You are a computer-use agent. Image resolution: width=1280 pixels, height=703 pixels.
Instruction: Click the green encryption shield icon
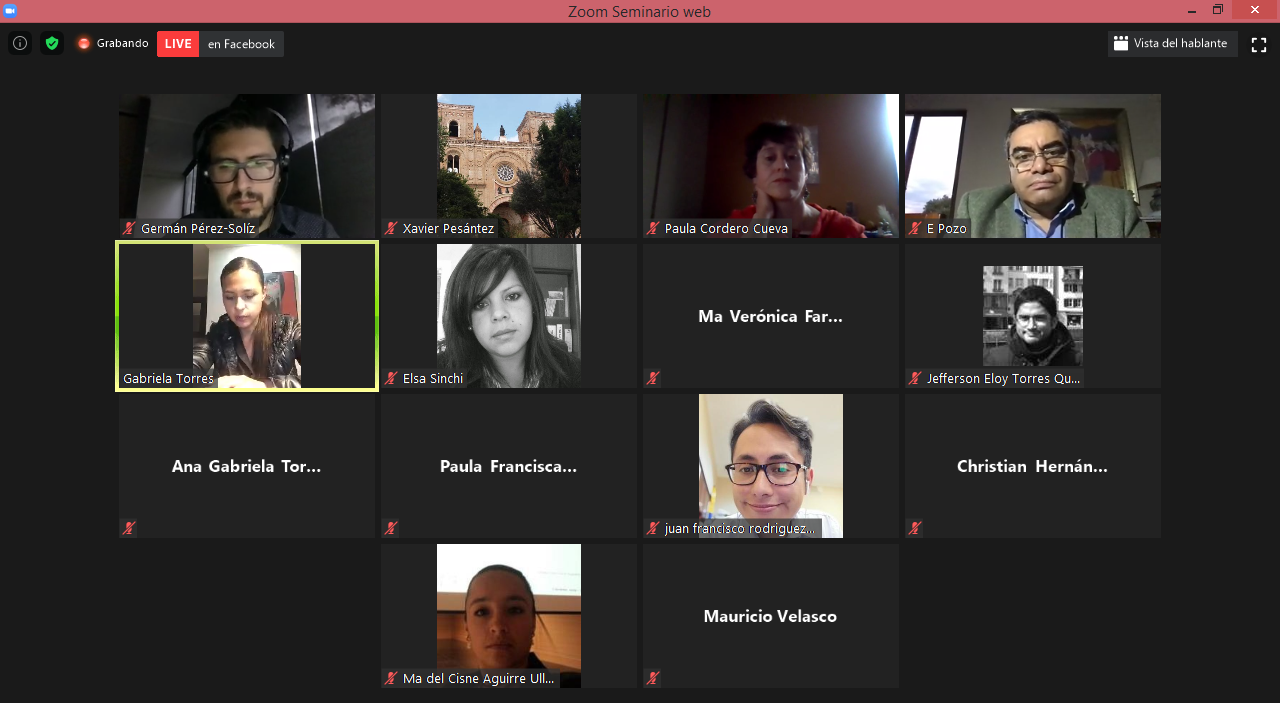52,43
